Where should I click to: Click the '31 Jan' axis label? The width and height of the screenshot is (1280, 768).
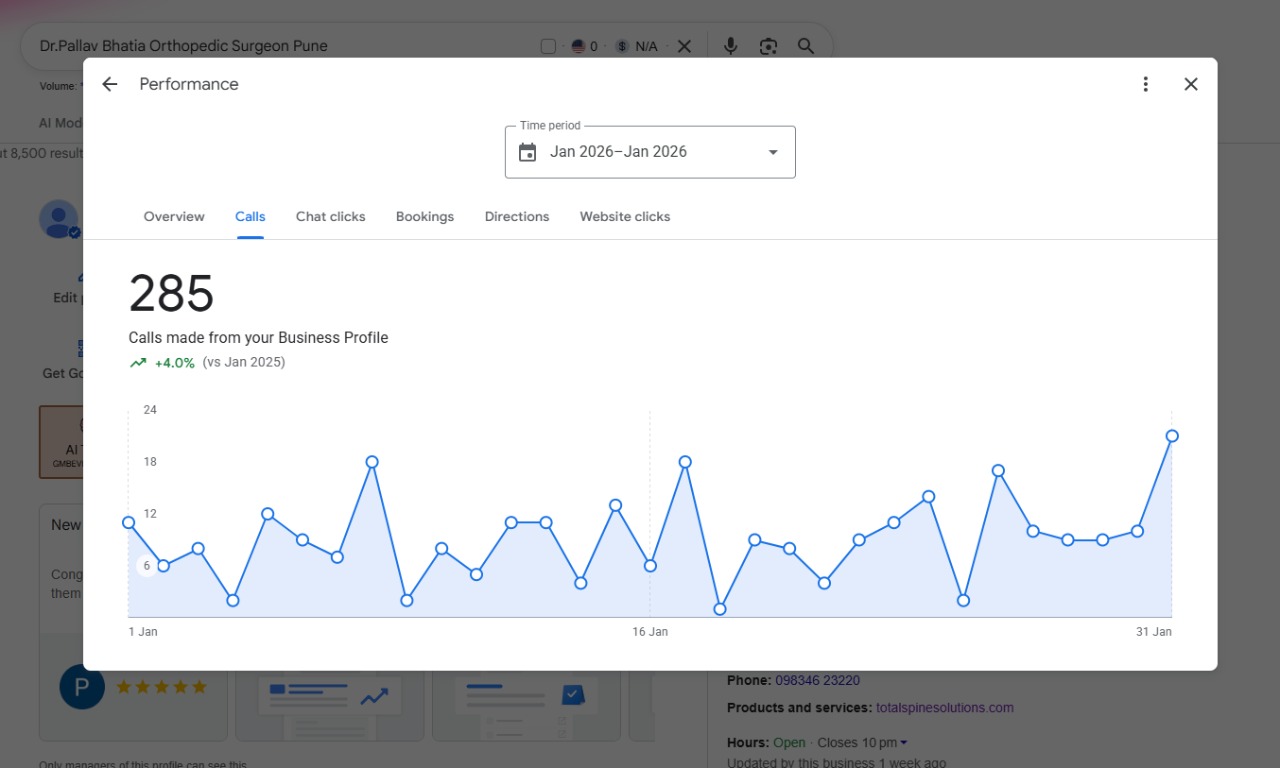(x=1154, y=632)
